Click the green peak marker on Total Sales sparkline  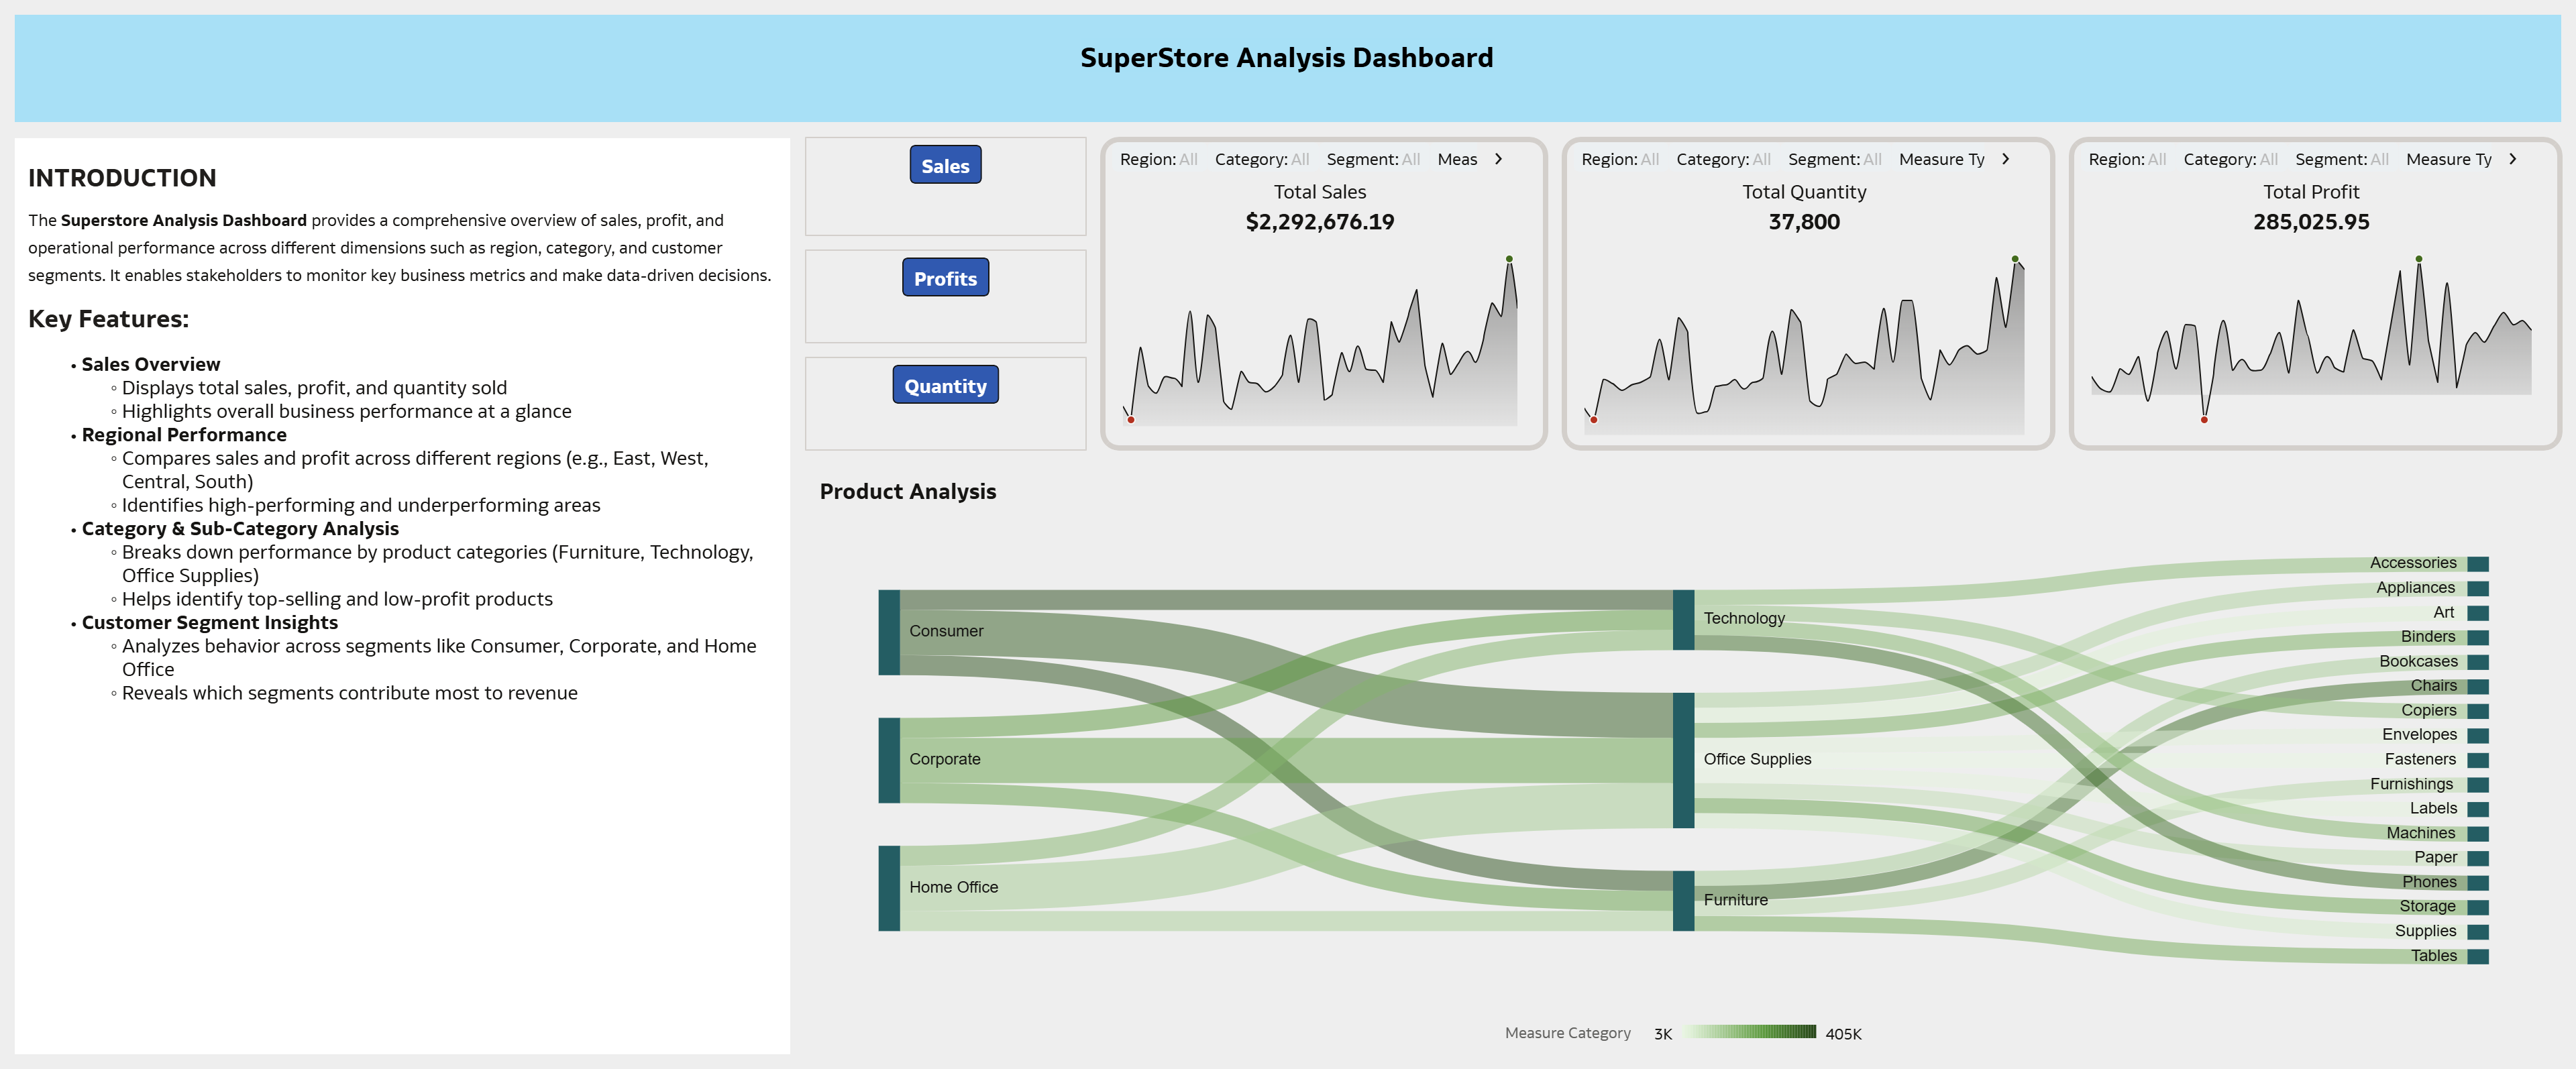1509,259
